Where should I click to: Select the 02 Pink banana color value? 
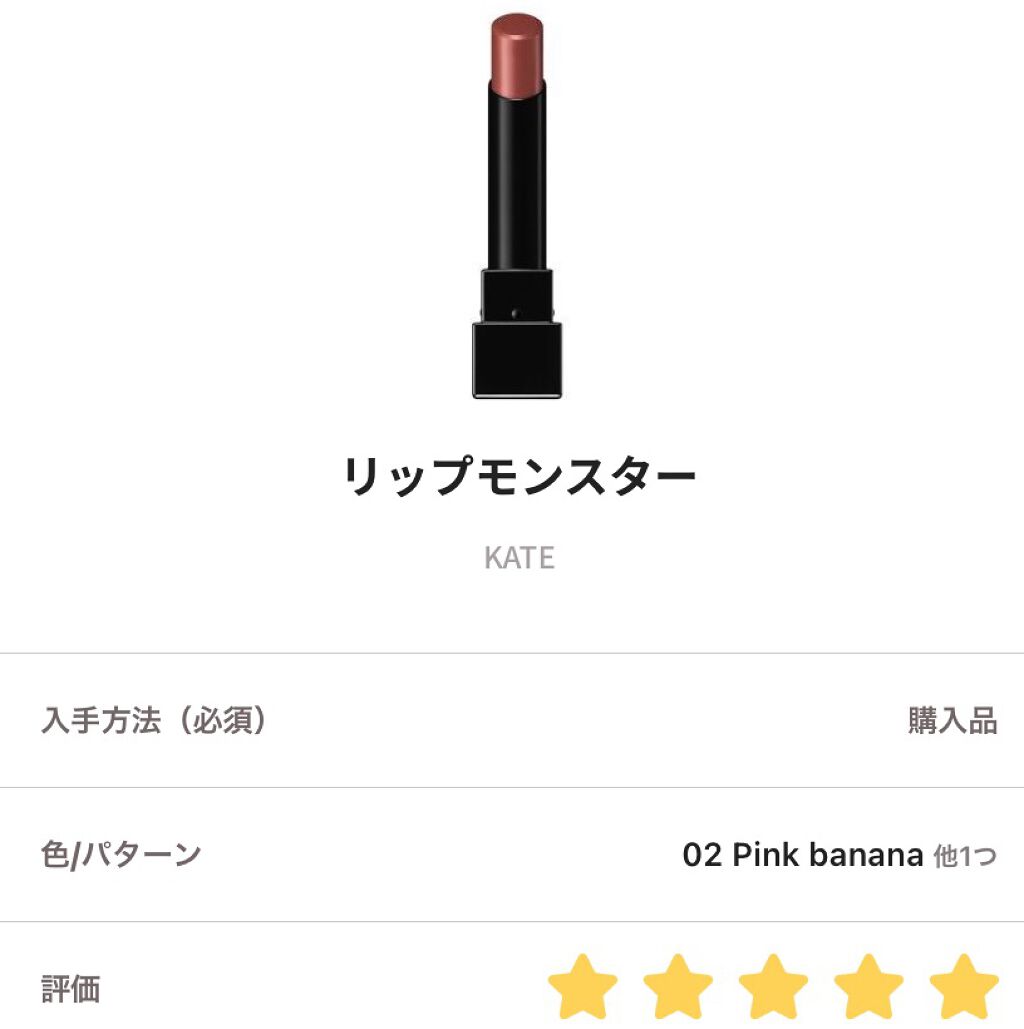tap(803, 854)
